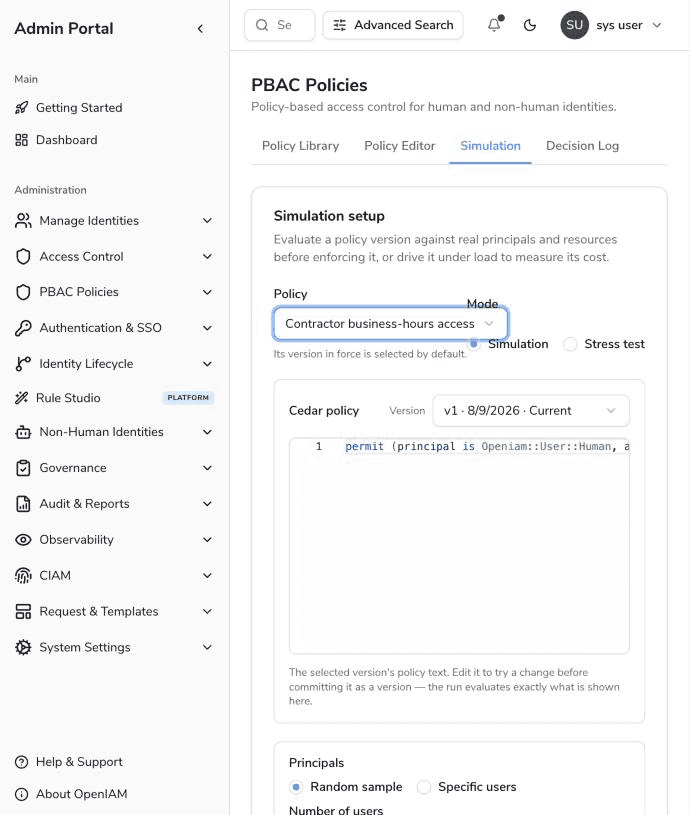
Task: Switch to the Policy Editor tab
Action: click(x=400, y=146)
